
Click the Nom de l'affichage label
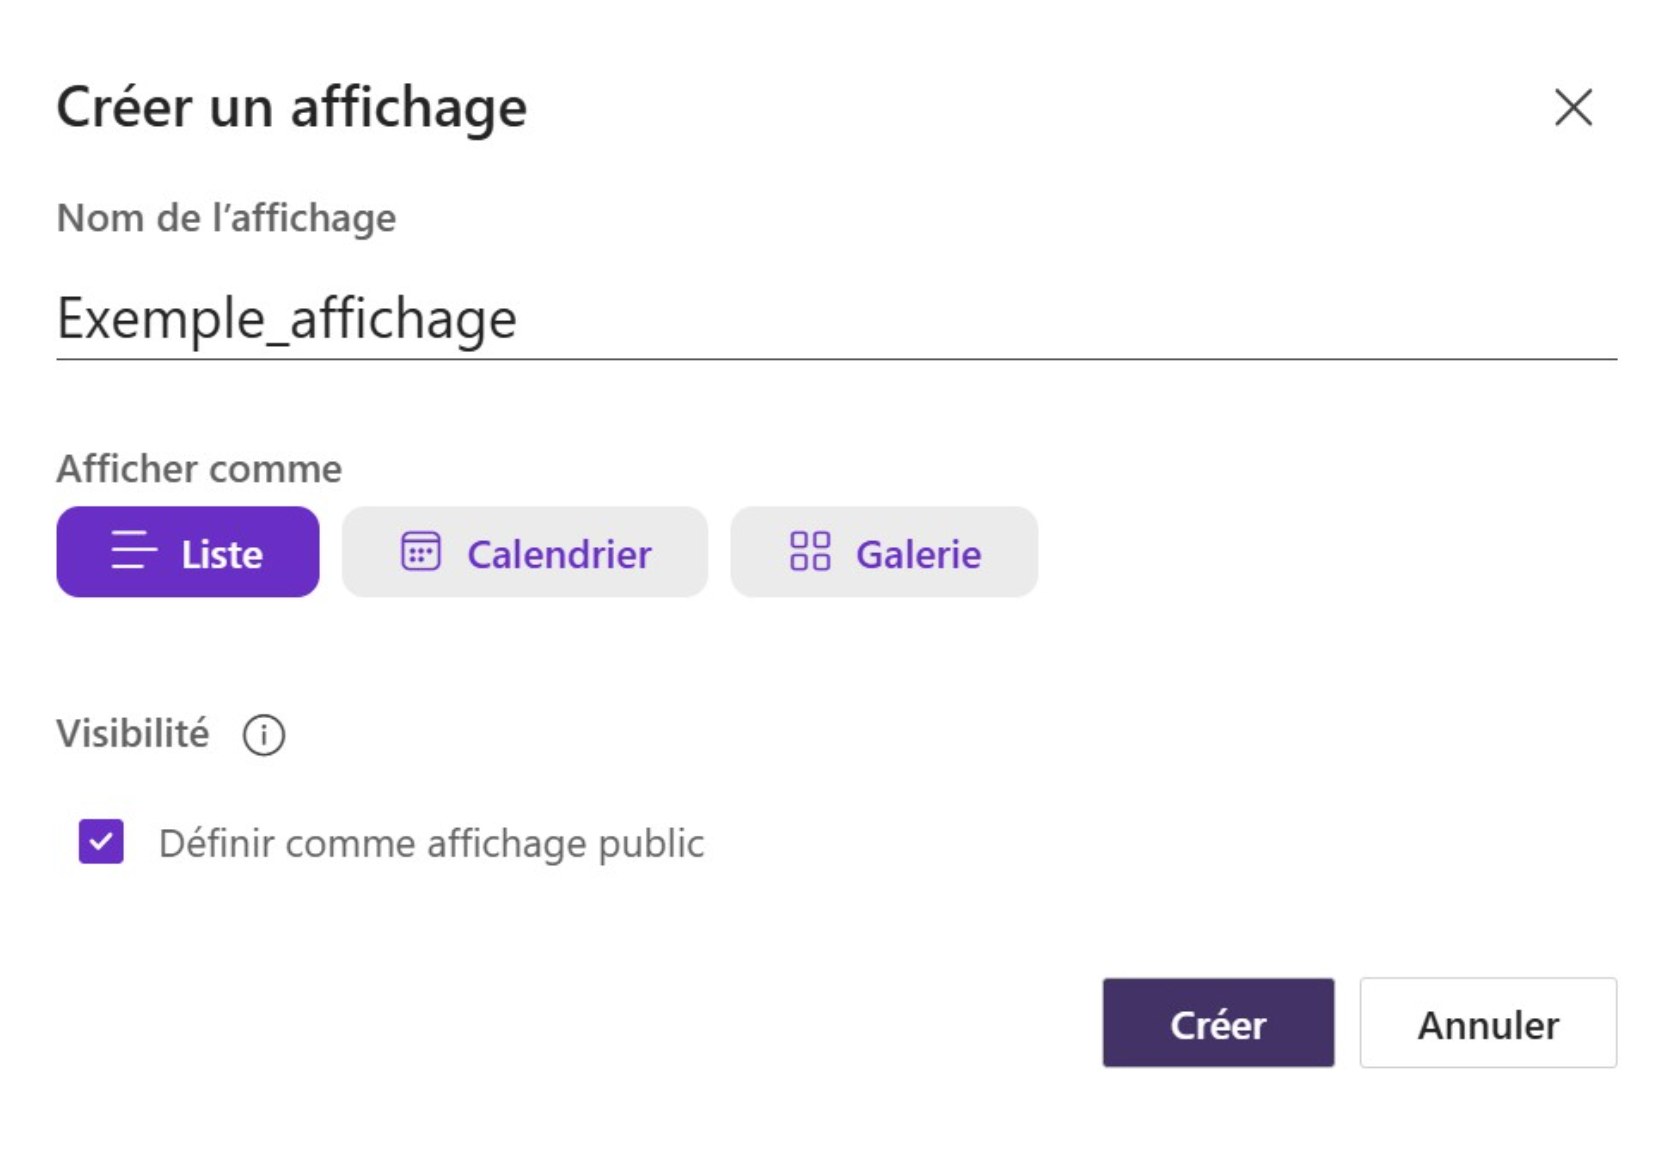coord(226,218)
